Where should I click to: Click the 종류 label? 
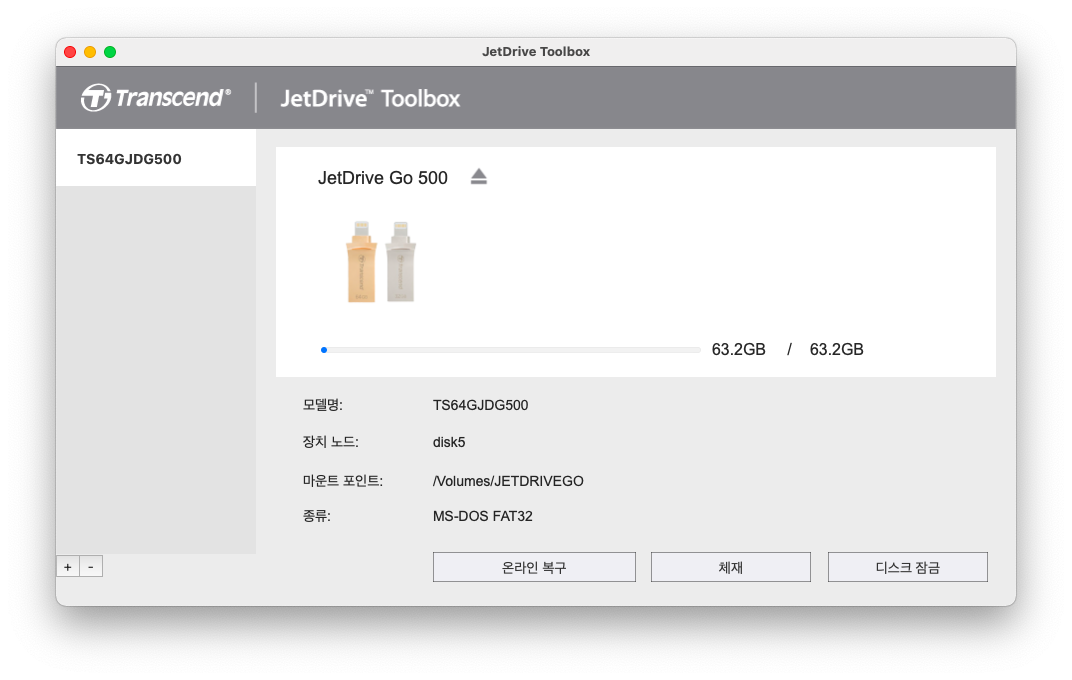(x=316, y=515)
